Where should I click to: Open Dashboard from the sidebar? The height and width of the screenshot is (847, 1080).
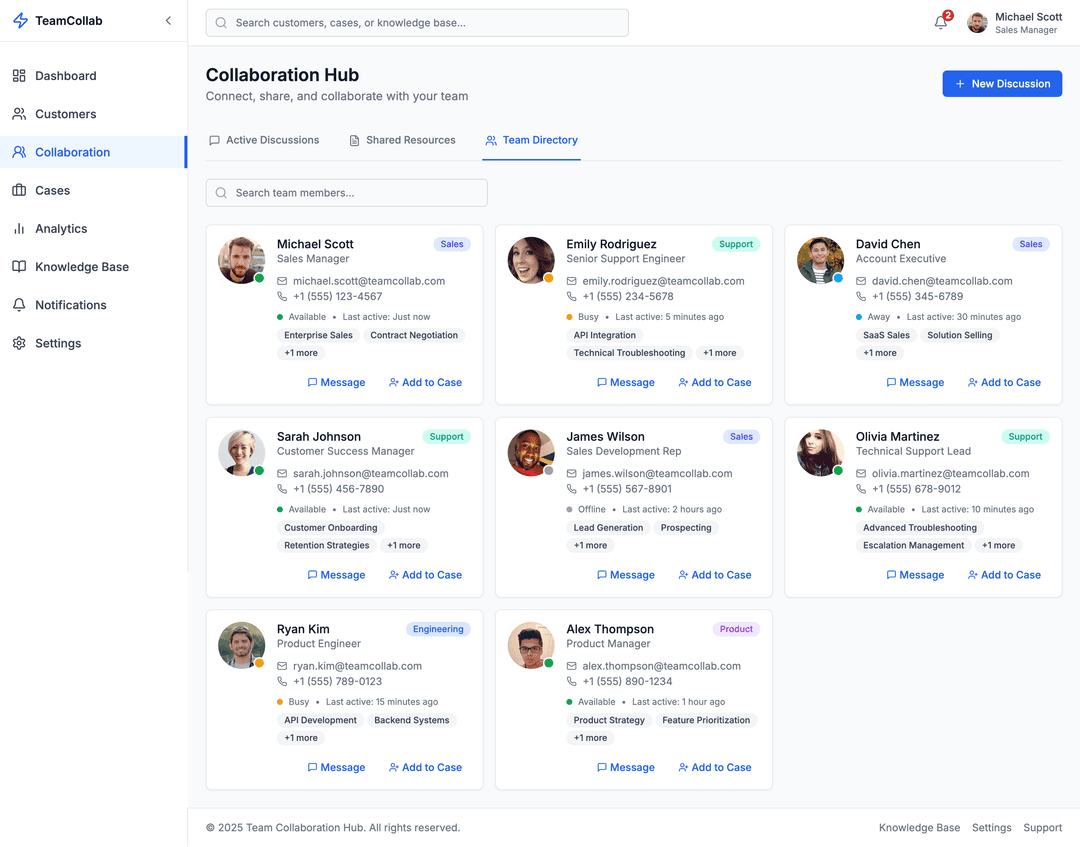[66, 76]
